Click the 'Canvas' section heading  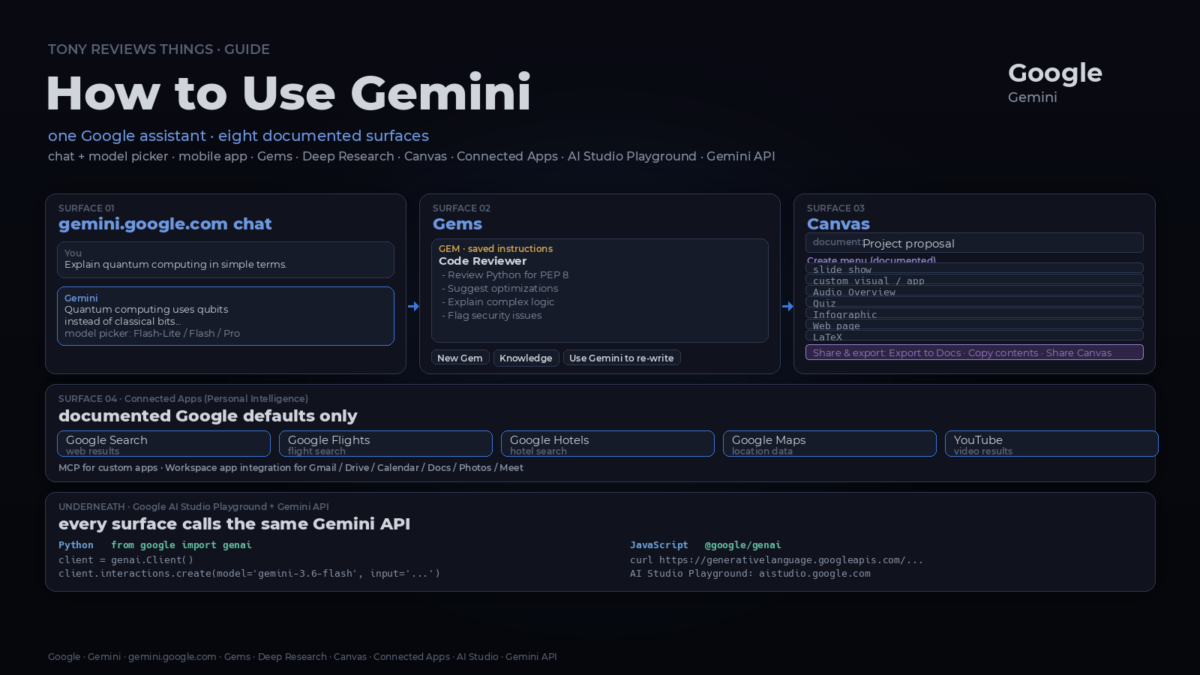pyautogui.click(x=838, y=224)
